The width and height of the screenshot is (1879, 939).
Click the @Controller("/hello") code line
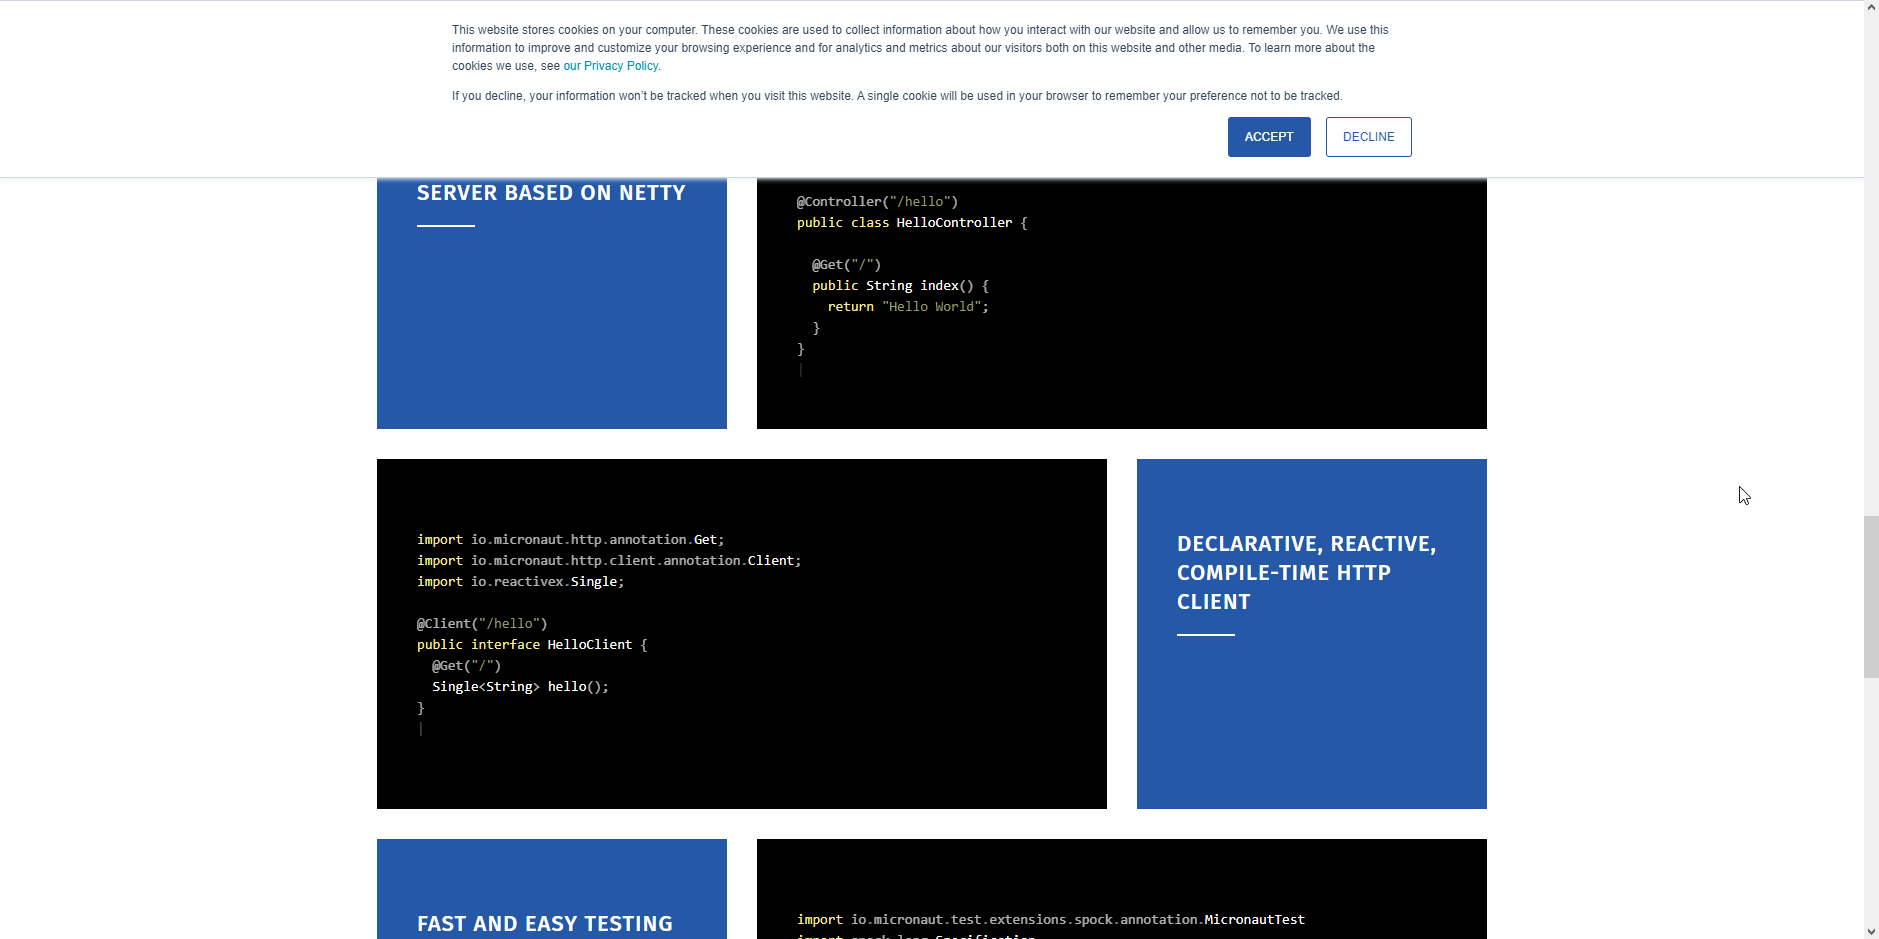pyautogui.click(x=877, y=202)
